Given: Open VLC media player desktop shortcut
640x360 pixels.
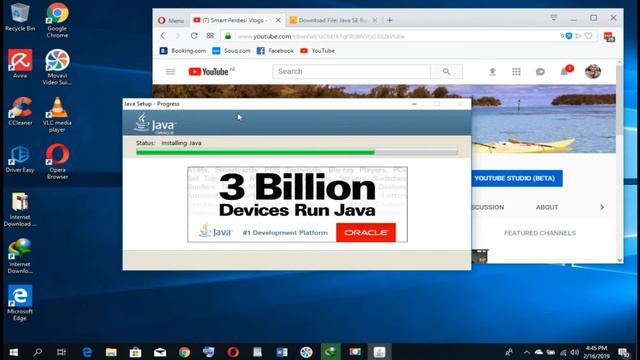Looking at the screenshot, I should click(57, 115).
